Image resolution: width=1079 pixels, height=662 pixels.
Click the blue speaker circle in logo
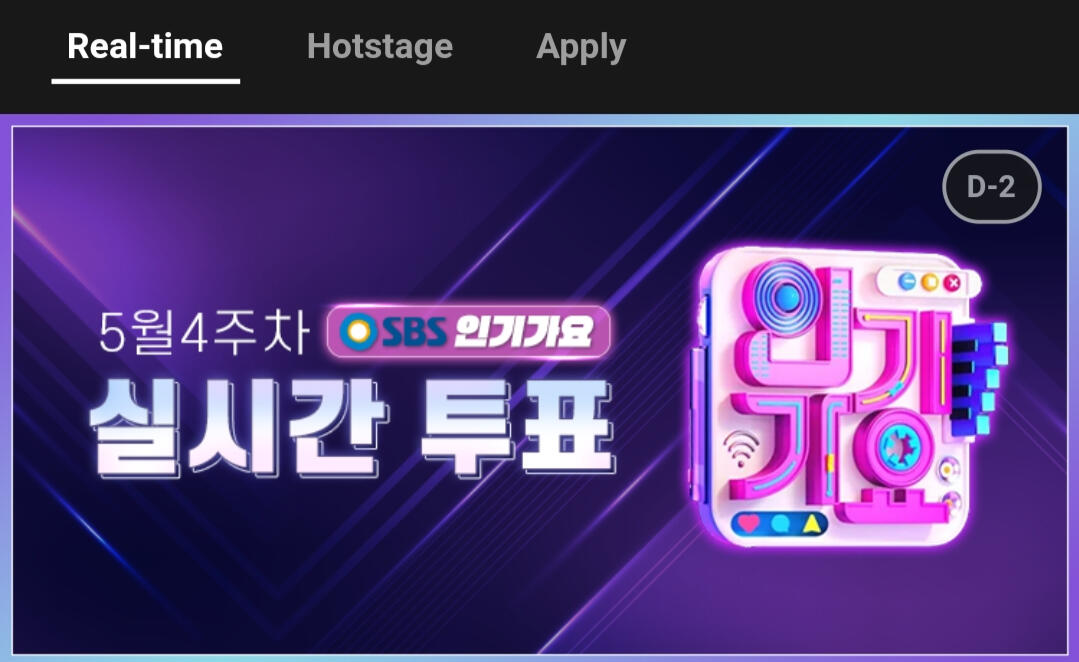tap(787, 297)
